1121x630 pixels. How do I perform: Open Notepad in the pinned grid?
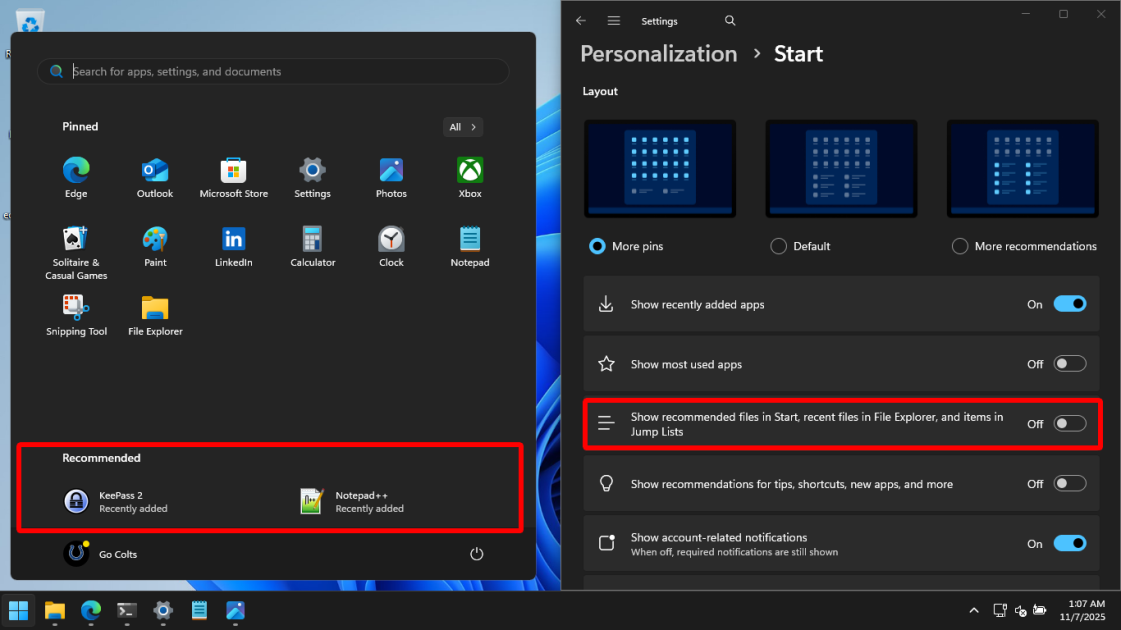(470, 247)
